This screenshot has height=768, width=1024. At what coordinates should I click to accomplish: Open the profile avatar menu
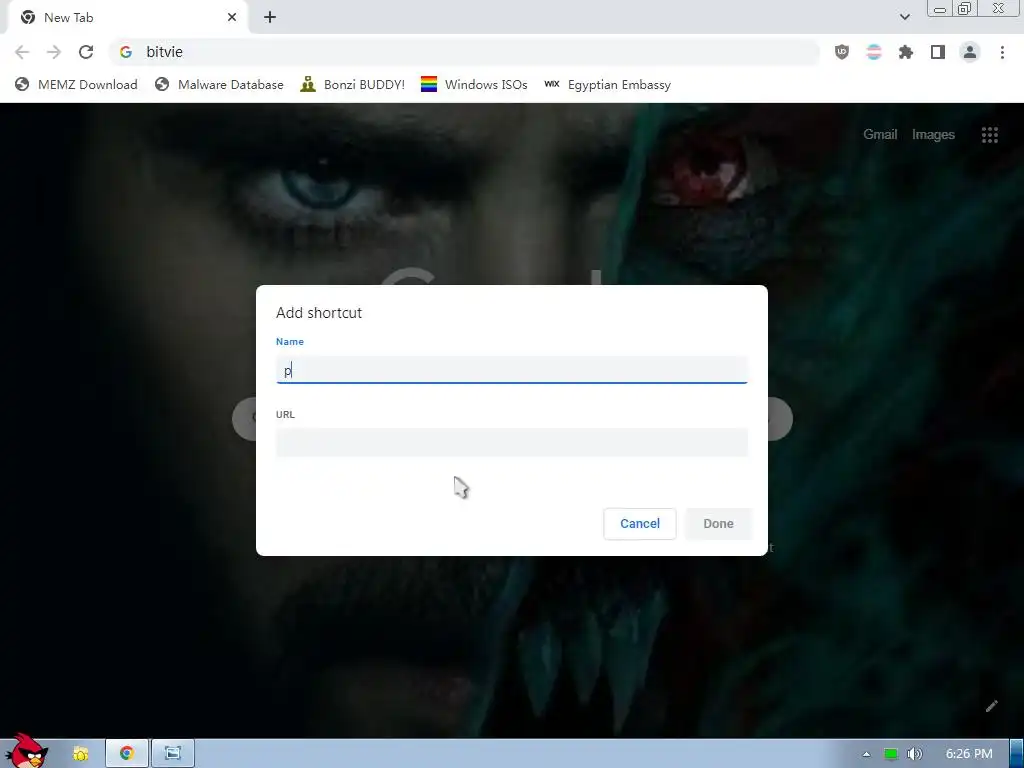click(970, 52)
